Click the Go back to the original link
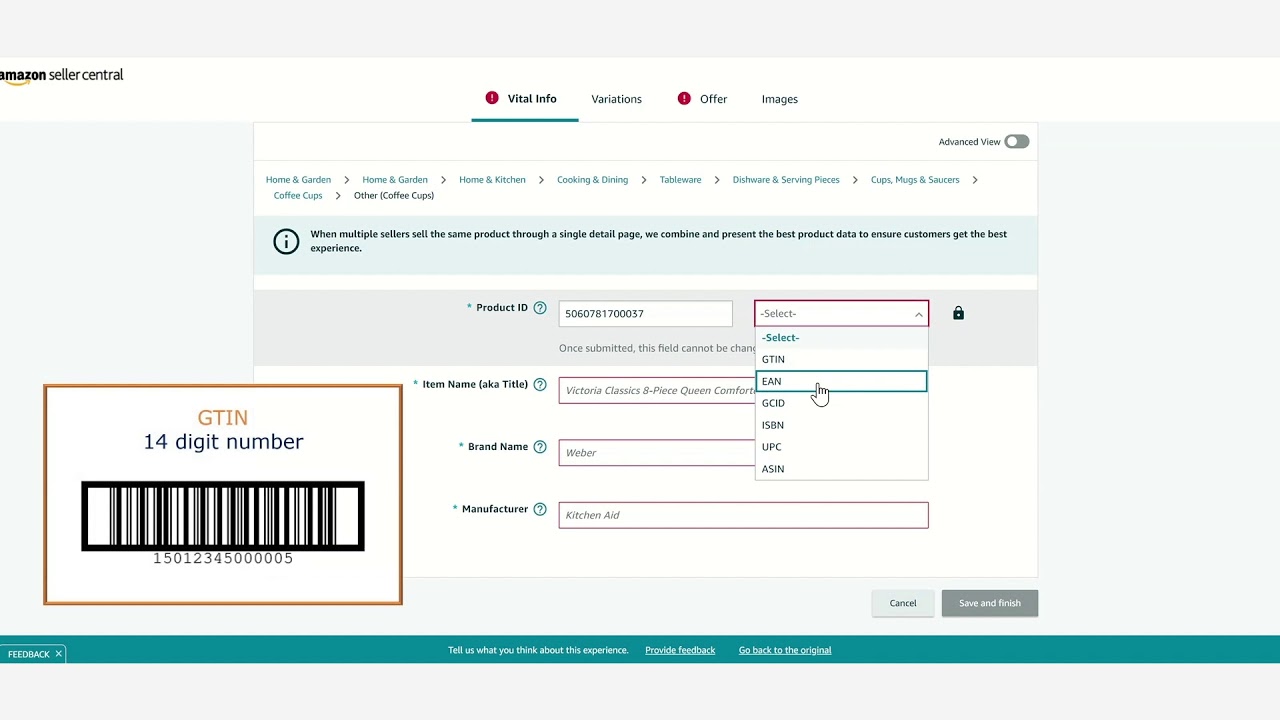 coord(785,650)
